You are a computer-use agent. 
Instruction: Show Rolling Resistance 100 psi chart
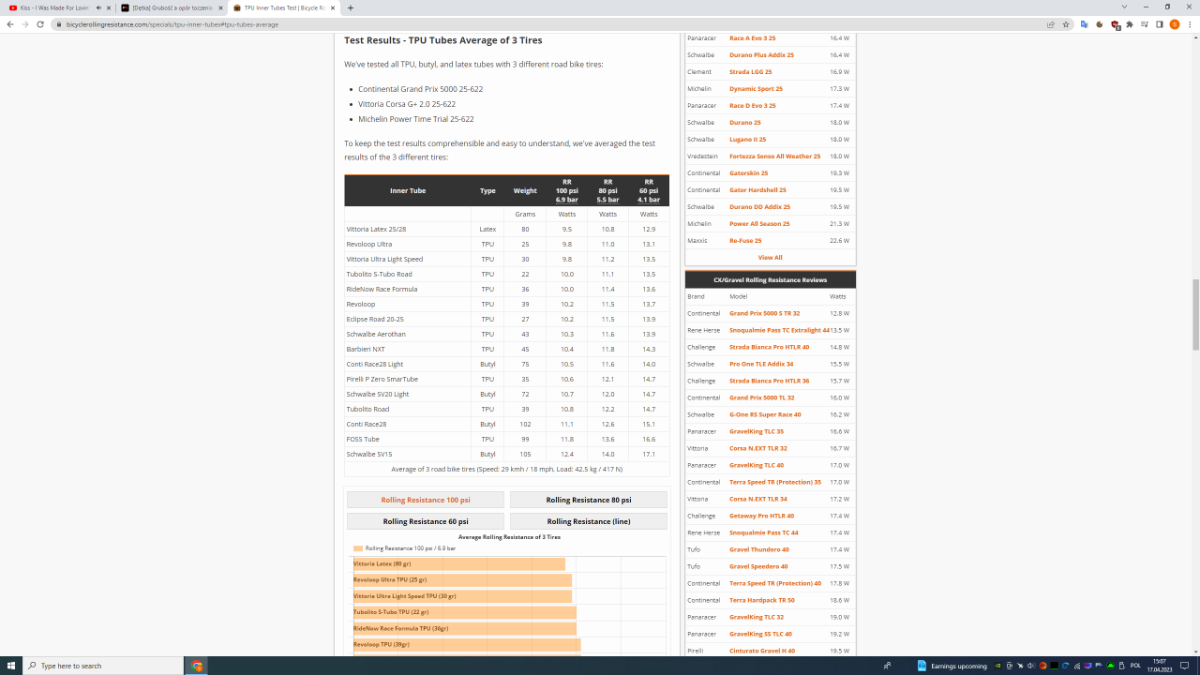pos(425,500)
